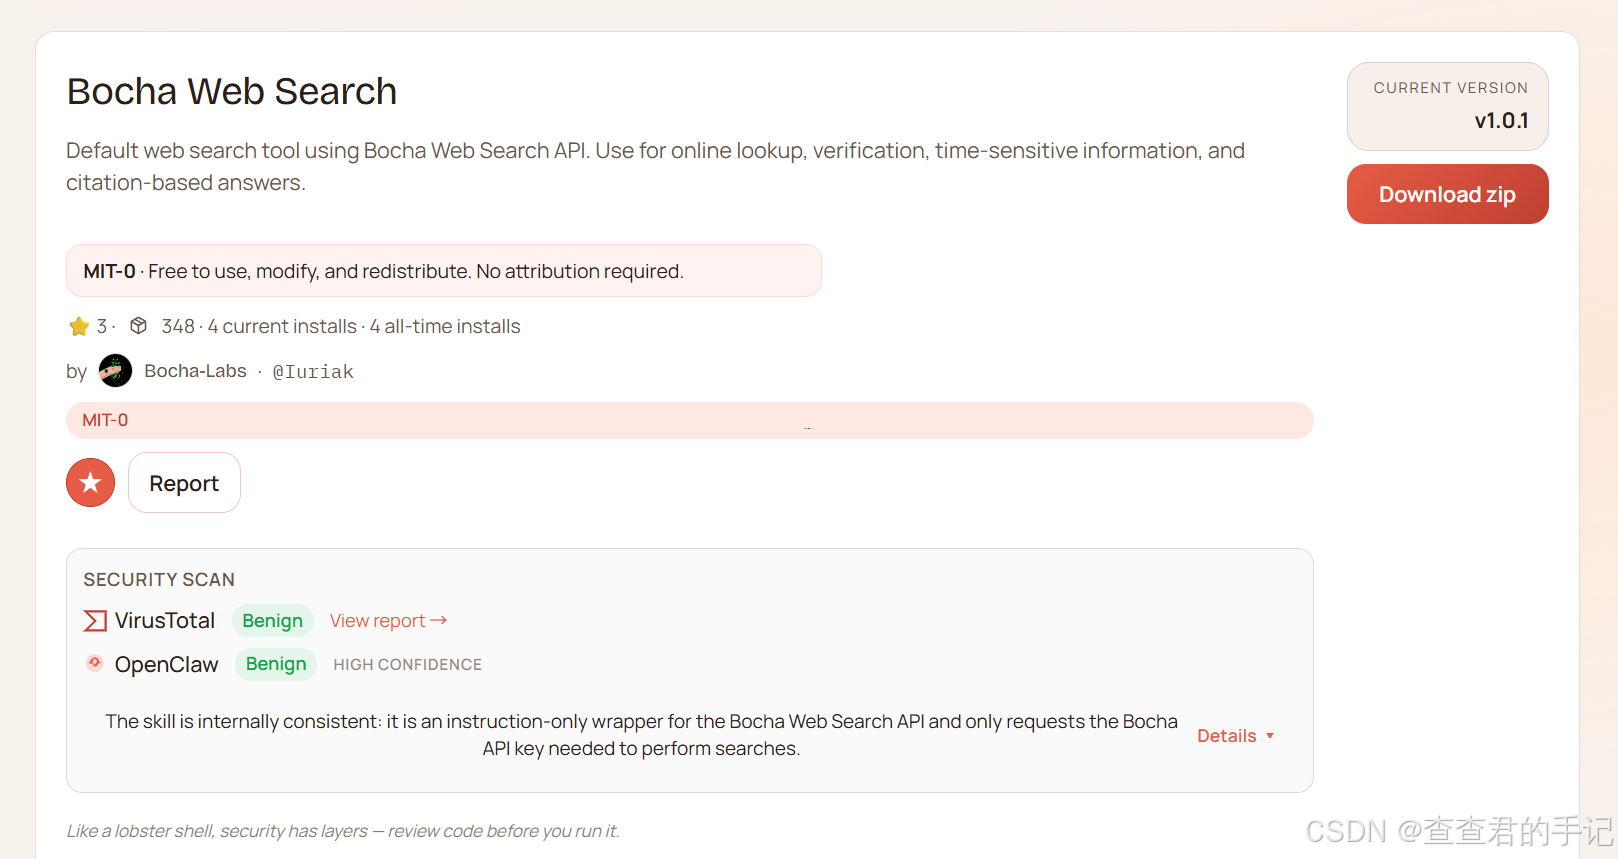Click the pink MIT-0 tag bar
Image resolution: width=1618 pixels, height=859 pixels.
(688, 420)
